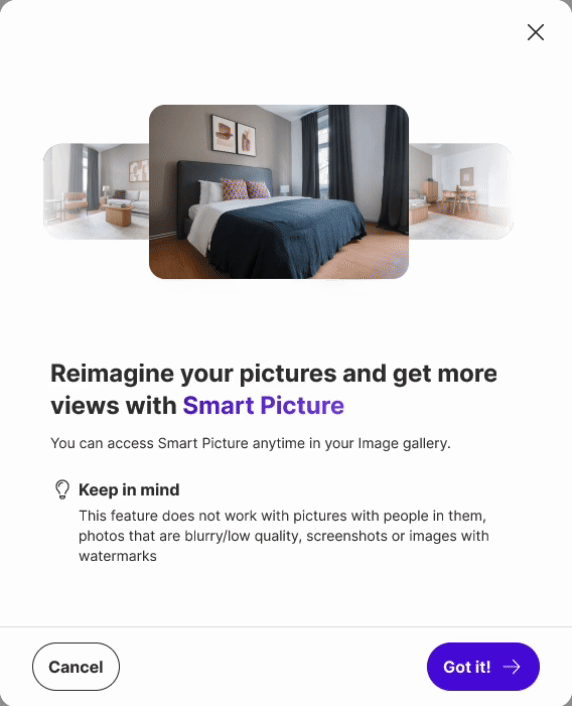Select the left living room preview image
This screenshot has width=572, height=706.
[x=96, y=191]
